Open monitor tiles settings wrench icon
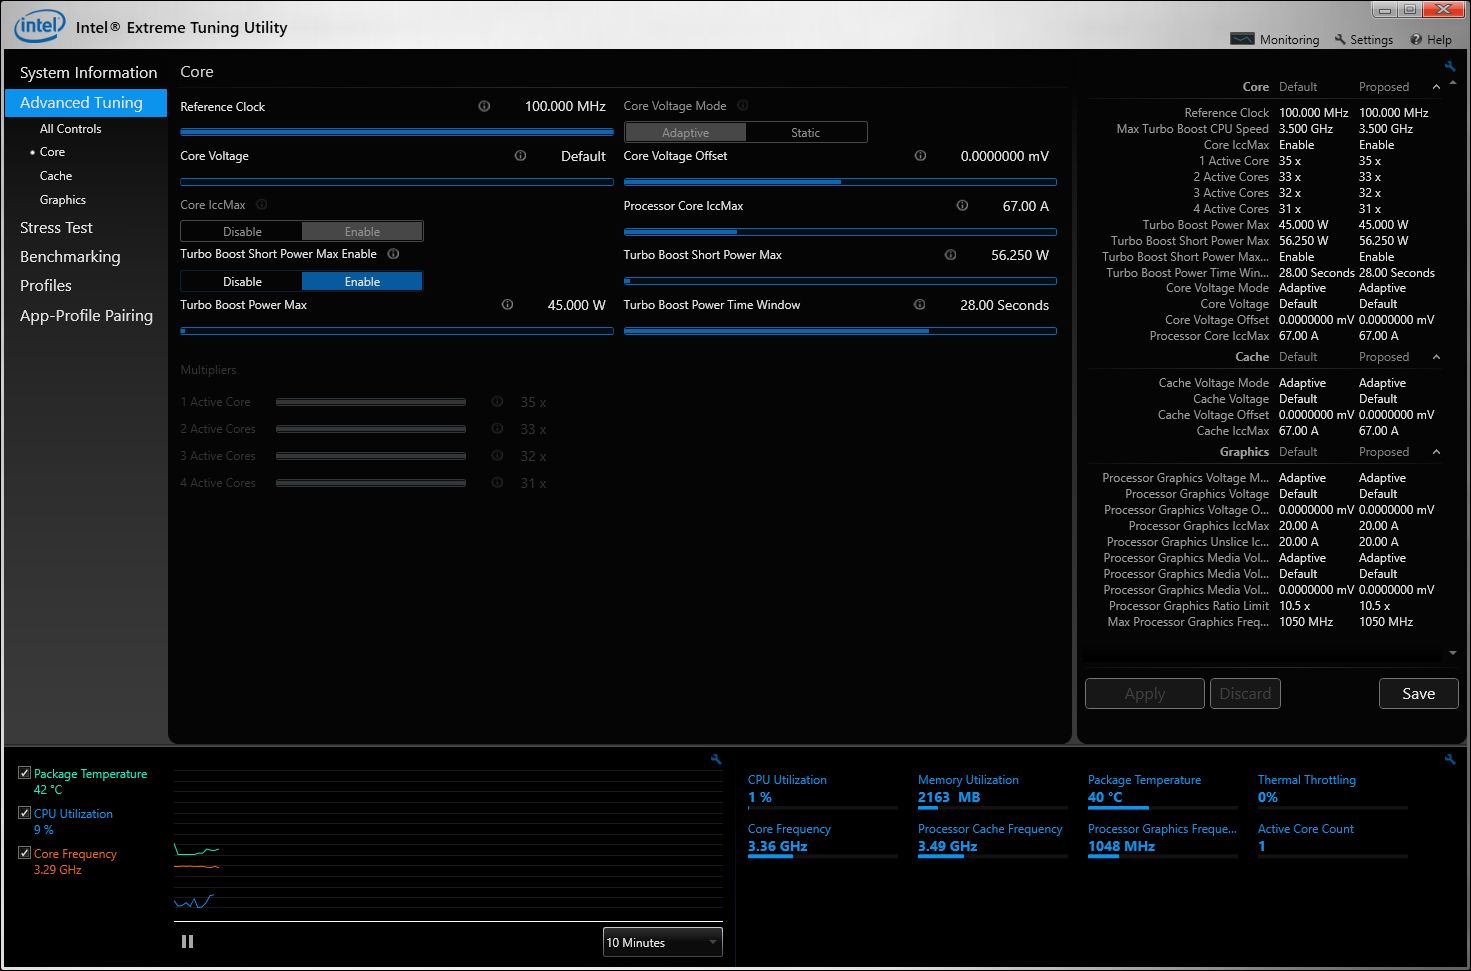Image resolution: width=1471 pixels, height=971 pixels. pos(1450,760)
